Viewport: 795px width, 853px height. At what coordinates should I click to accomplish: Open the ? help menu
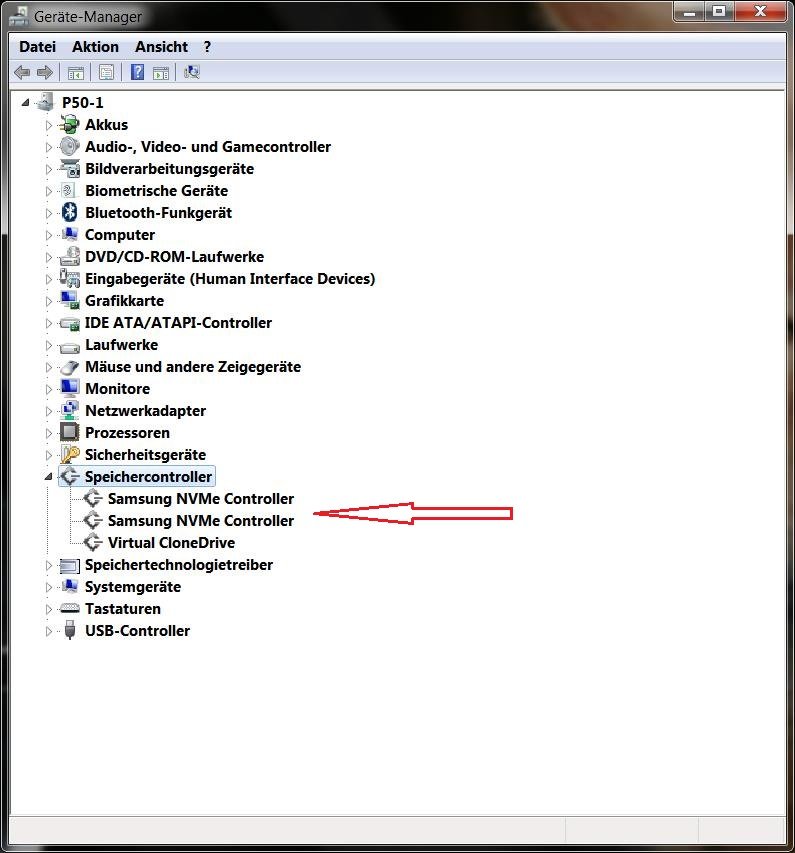click(x=207, y=47)
